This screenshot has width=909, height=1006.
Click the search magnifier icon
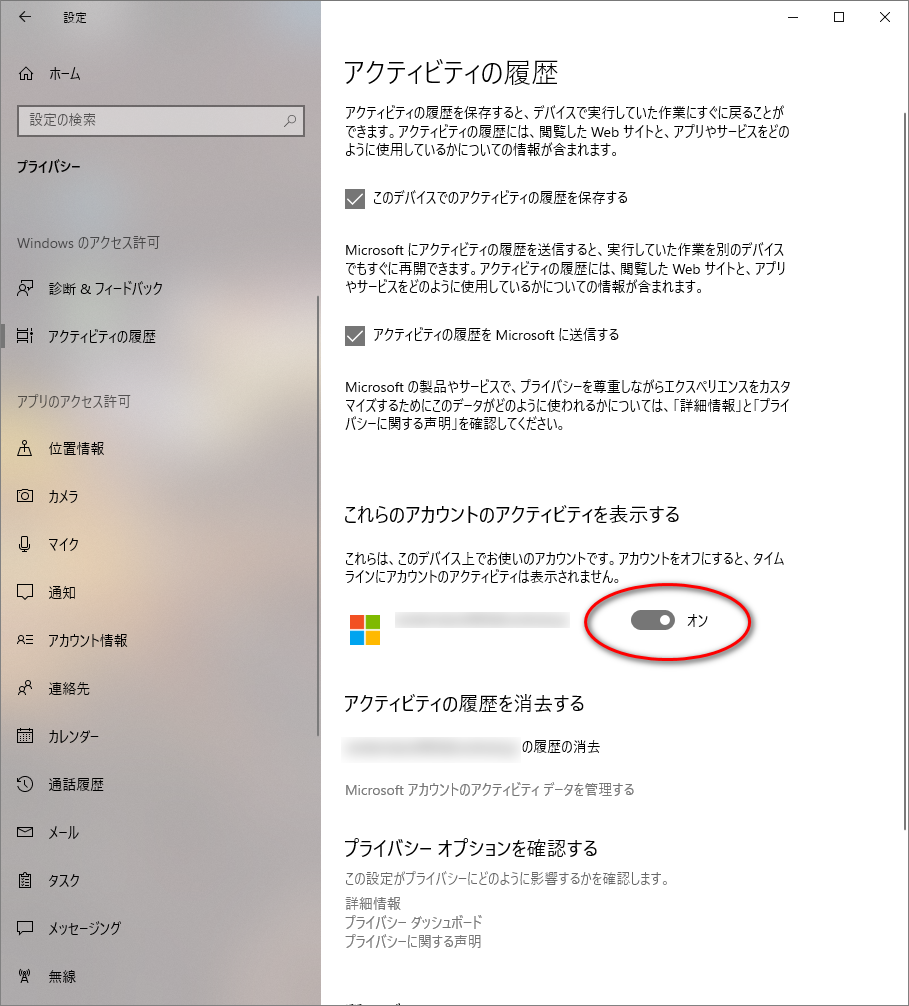click(290, 121)
